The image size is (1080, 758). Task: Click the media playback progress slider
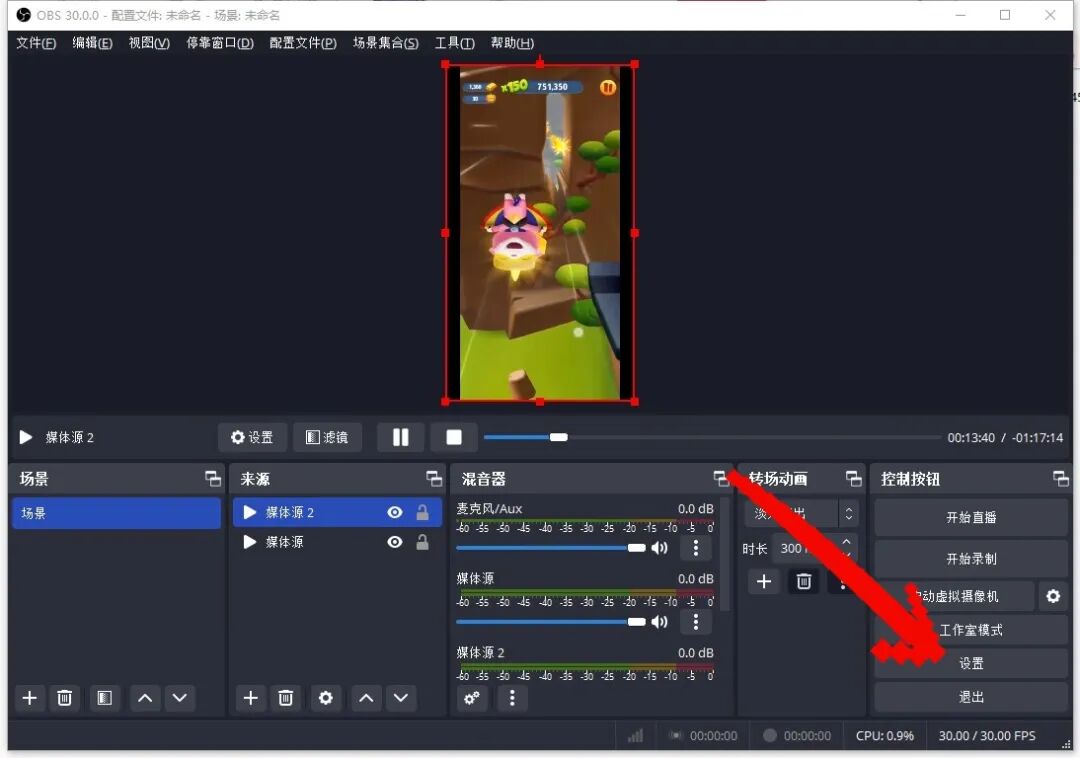point(711,437)
